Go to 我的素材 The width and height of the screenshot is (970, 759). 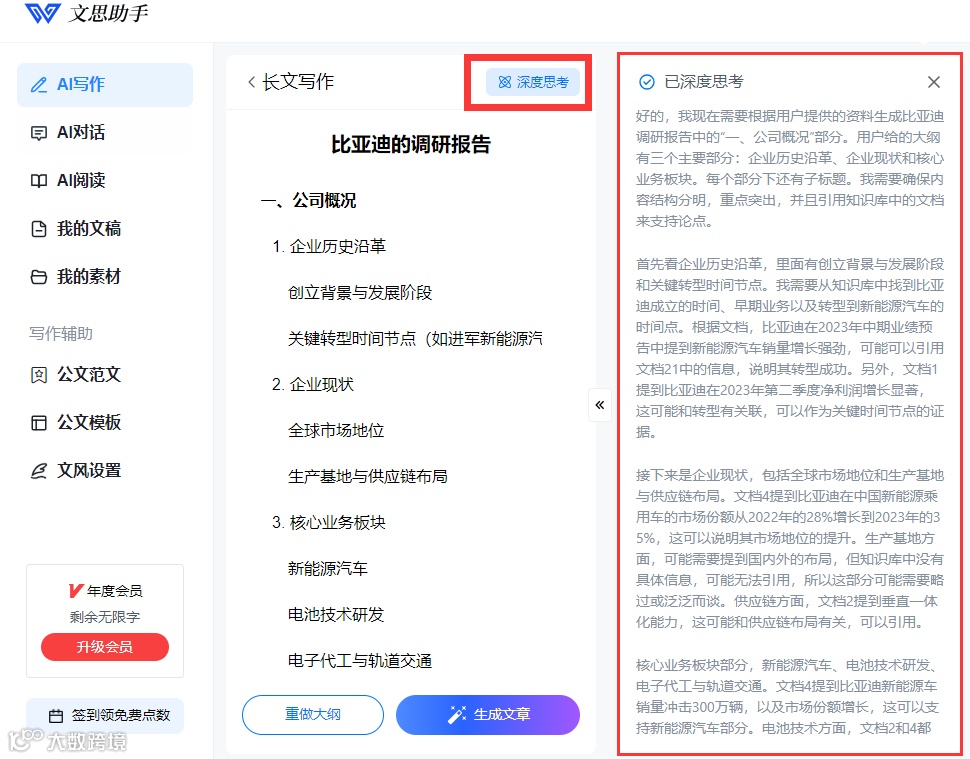click(105, 277)
